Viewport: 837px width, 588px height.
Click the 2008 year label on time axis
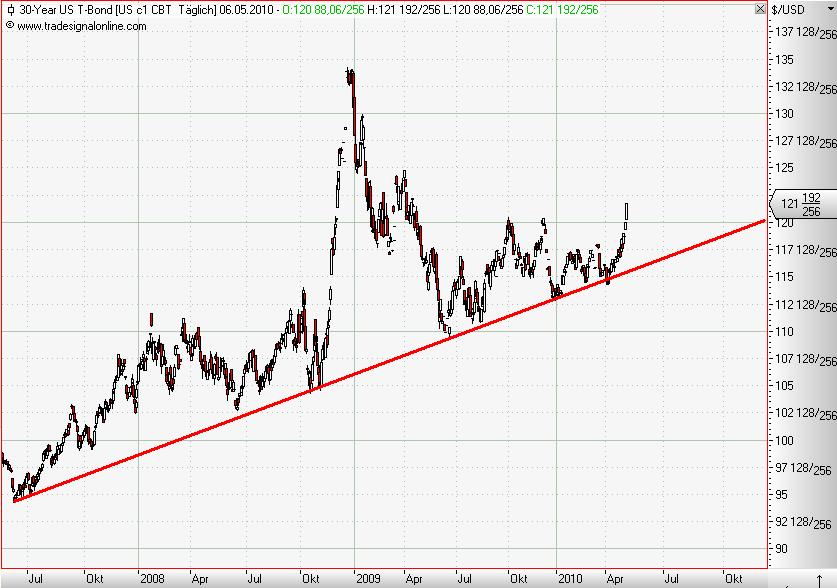tap(153, 579)
